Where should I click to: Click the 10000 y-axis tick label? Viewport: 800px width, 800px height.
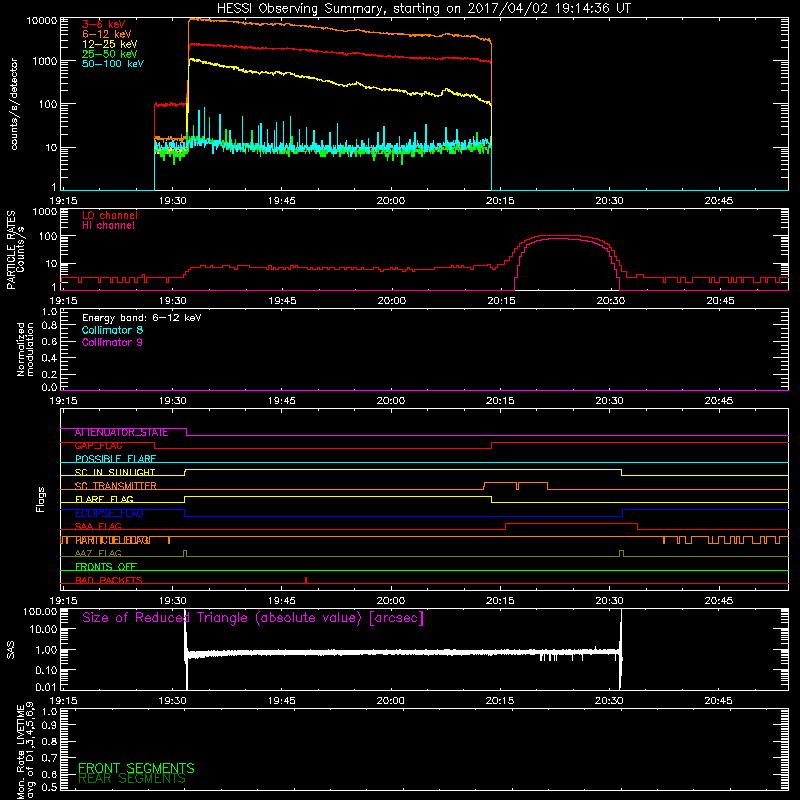42,21
